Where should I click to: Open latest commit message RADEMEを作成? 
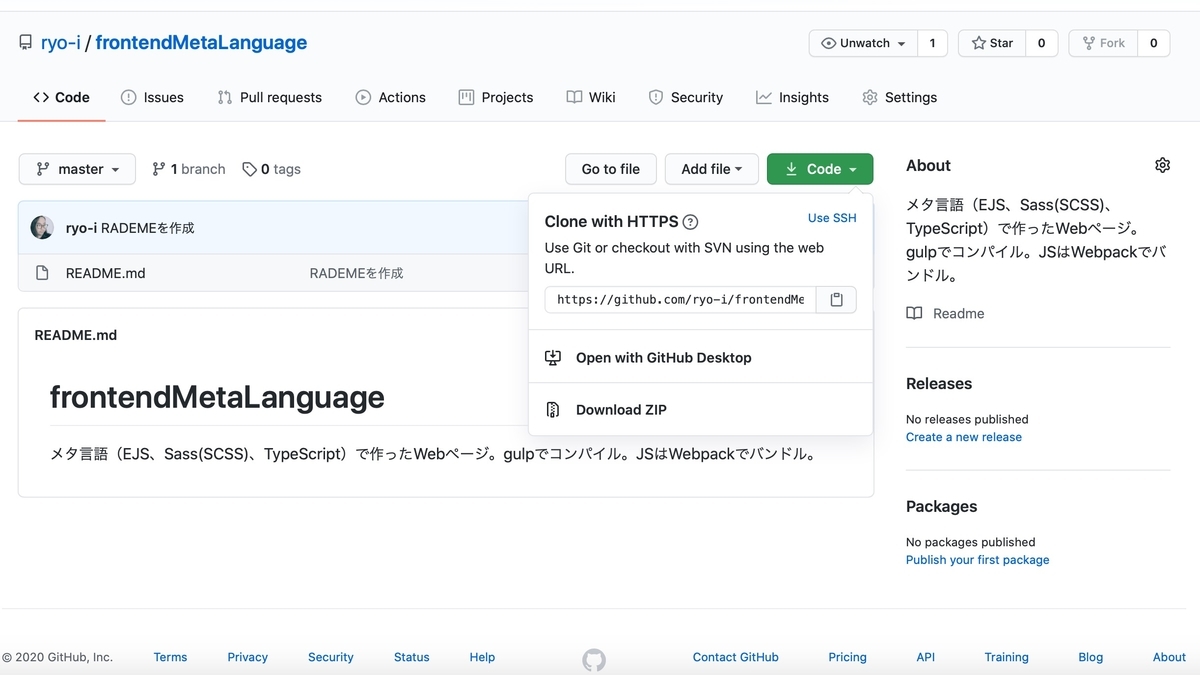148,228
